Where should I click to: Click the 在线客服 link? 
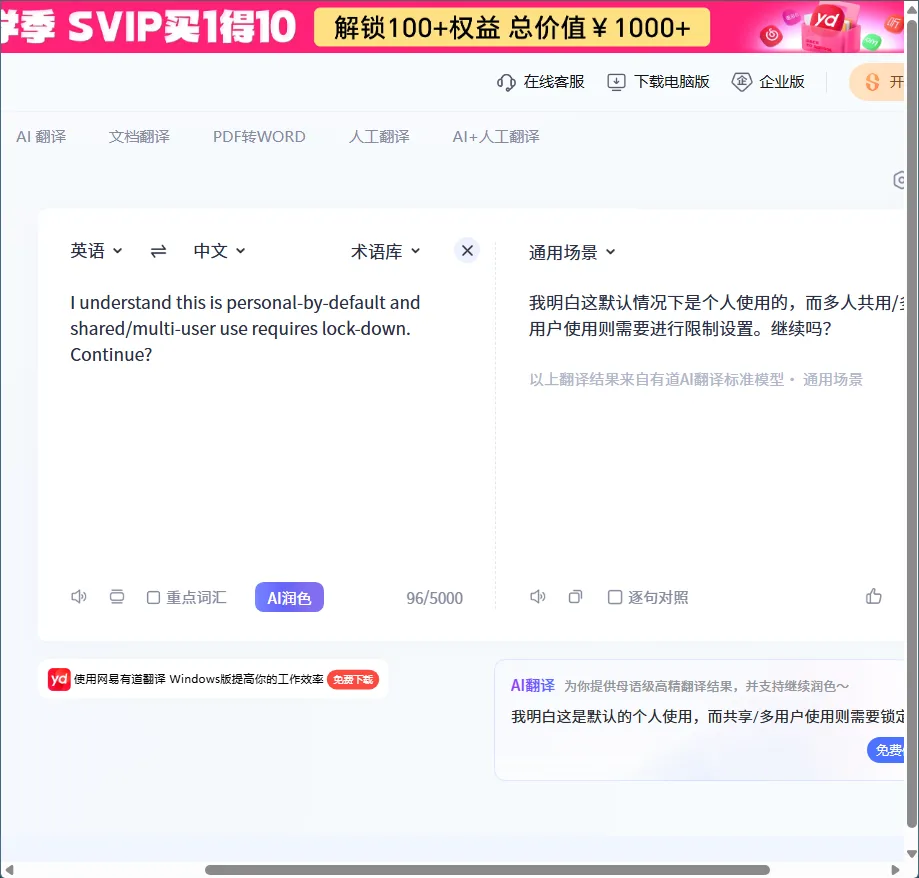pyautogui.click(x=554, y=82)
